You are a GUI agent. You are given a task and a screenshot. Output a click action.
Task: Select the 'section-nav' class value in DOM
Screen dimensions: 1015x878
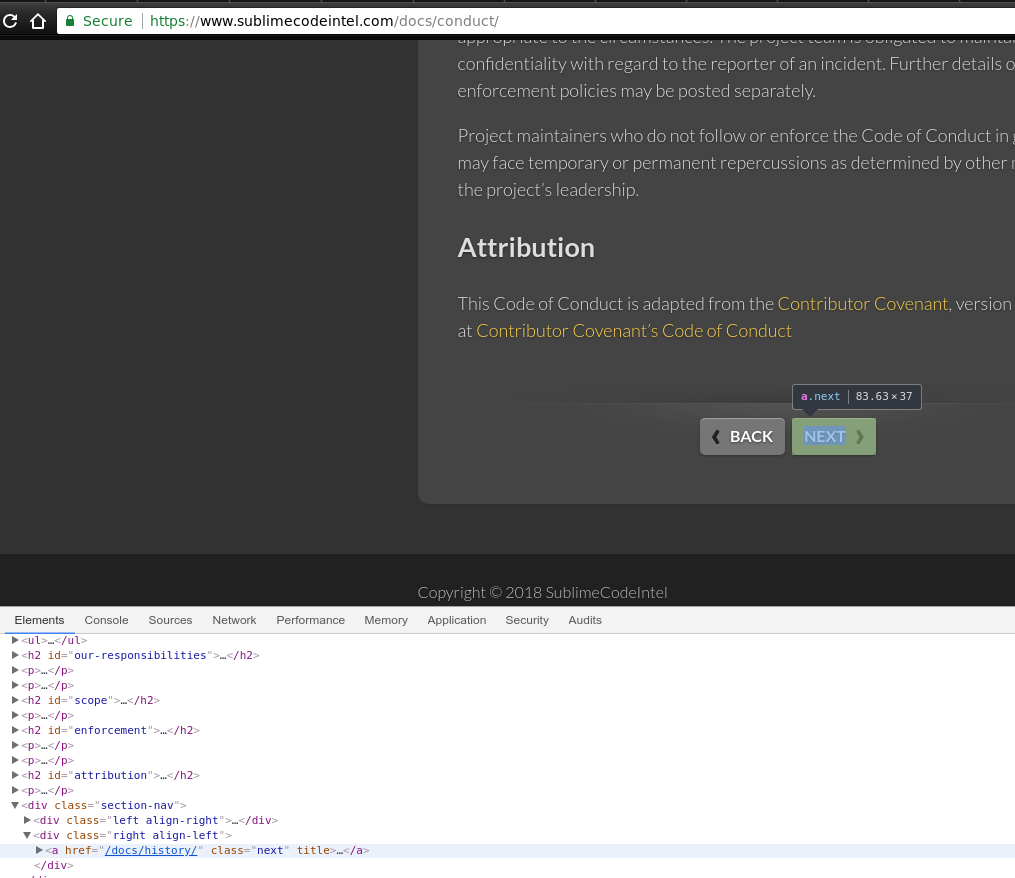pos(137,805)
